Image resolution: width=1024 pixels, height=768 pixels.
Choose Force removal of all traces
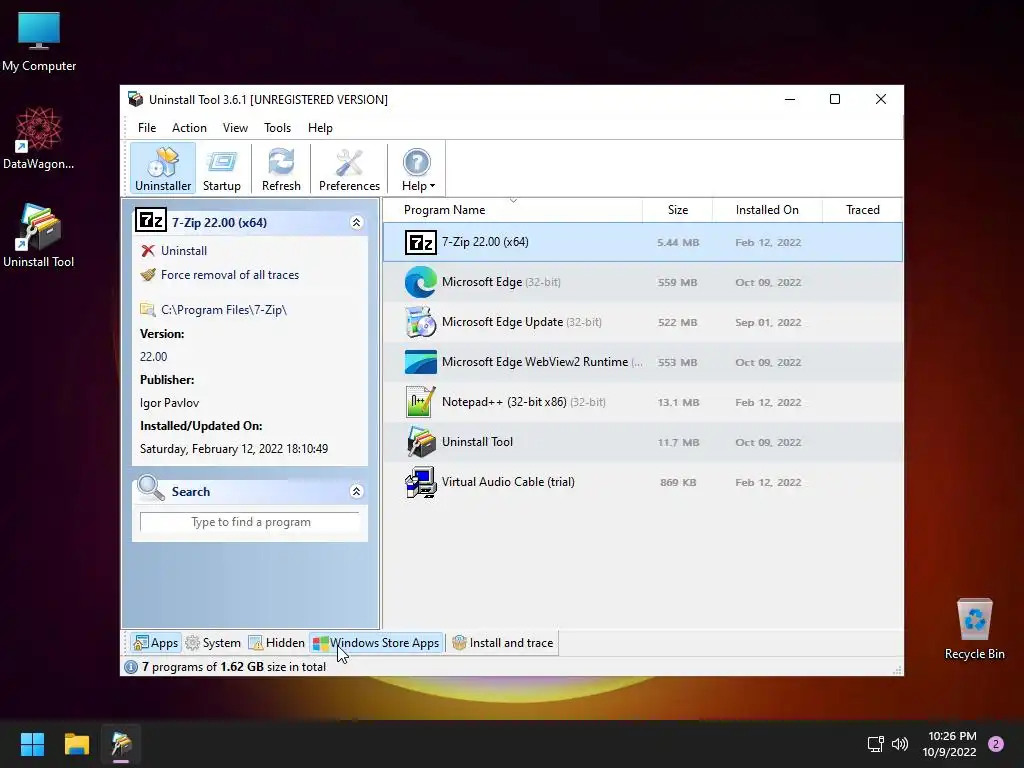coord(230,275)
